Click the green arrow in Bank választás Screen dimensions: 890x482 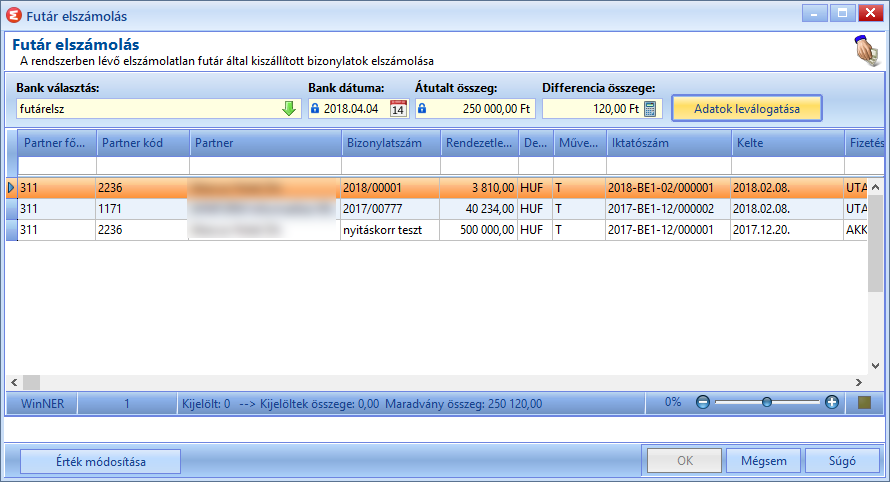tap(289, 108)
